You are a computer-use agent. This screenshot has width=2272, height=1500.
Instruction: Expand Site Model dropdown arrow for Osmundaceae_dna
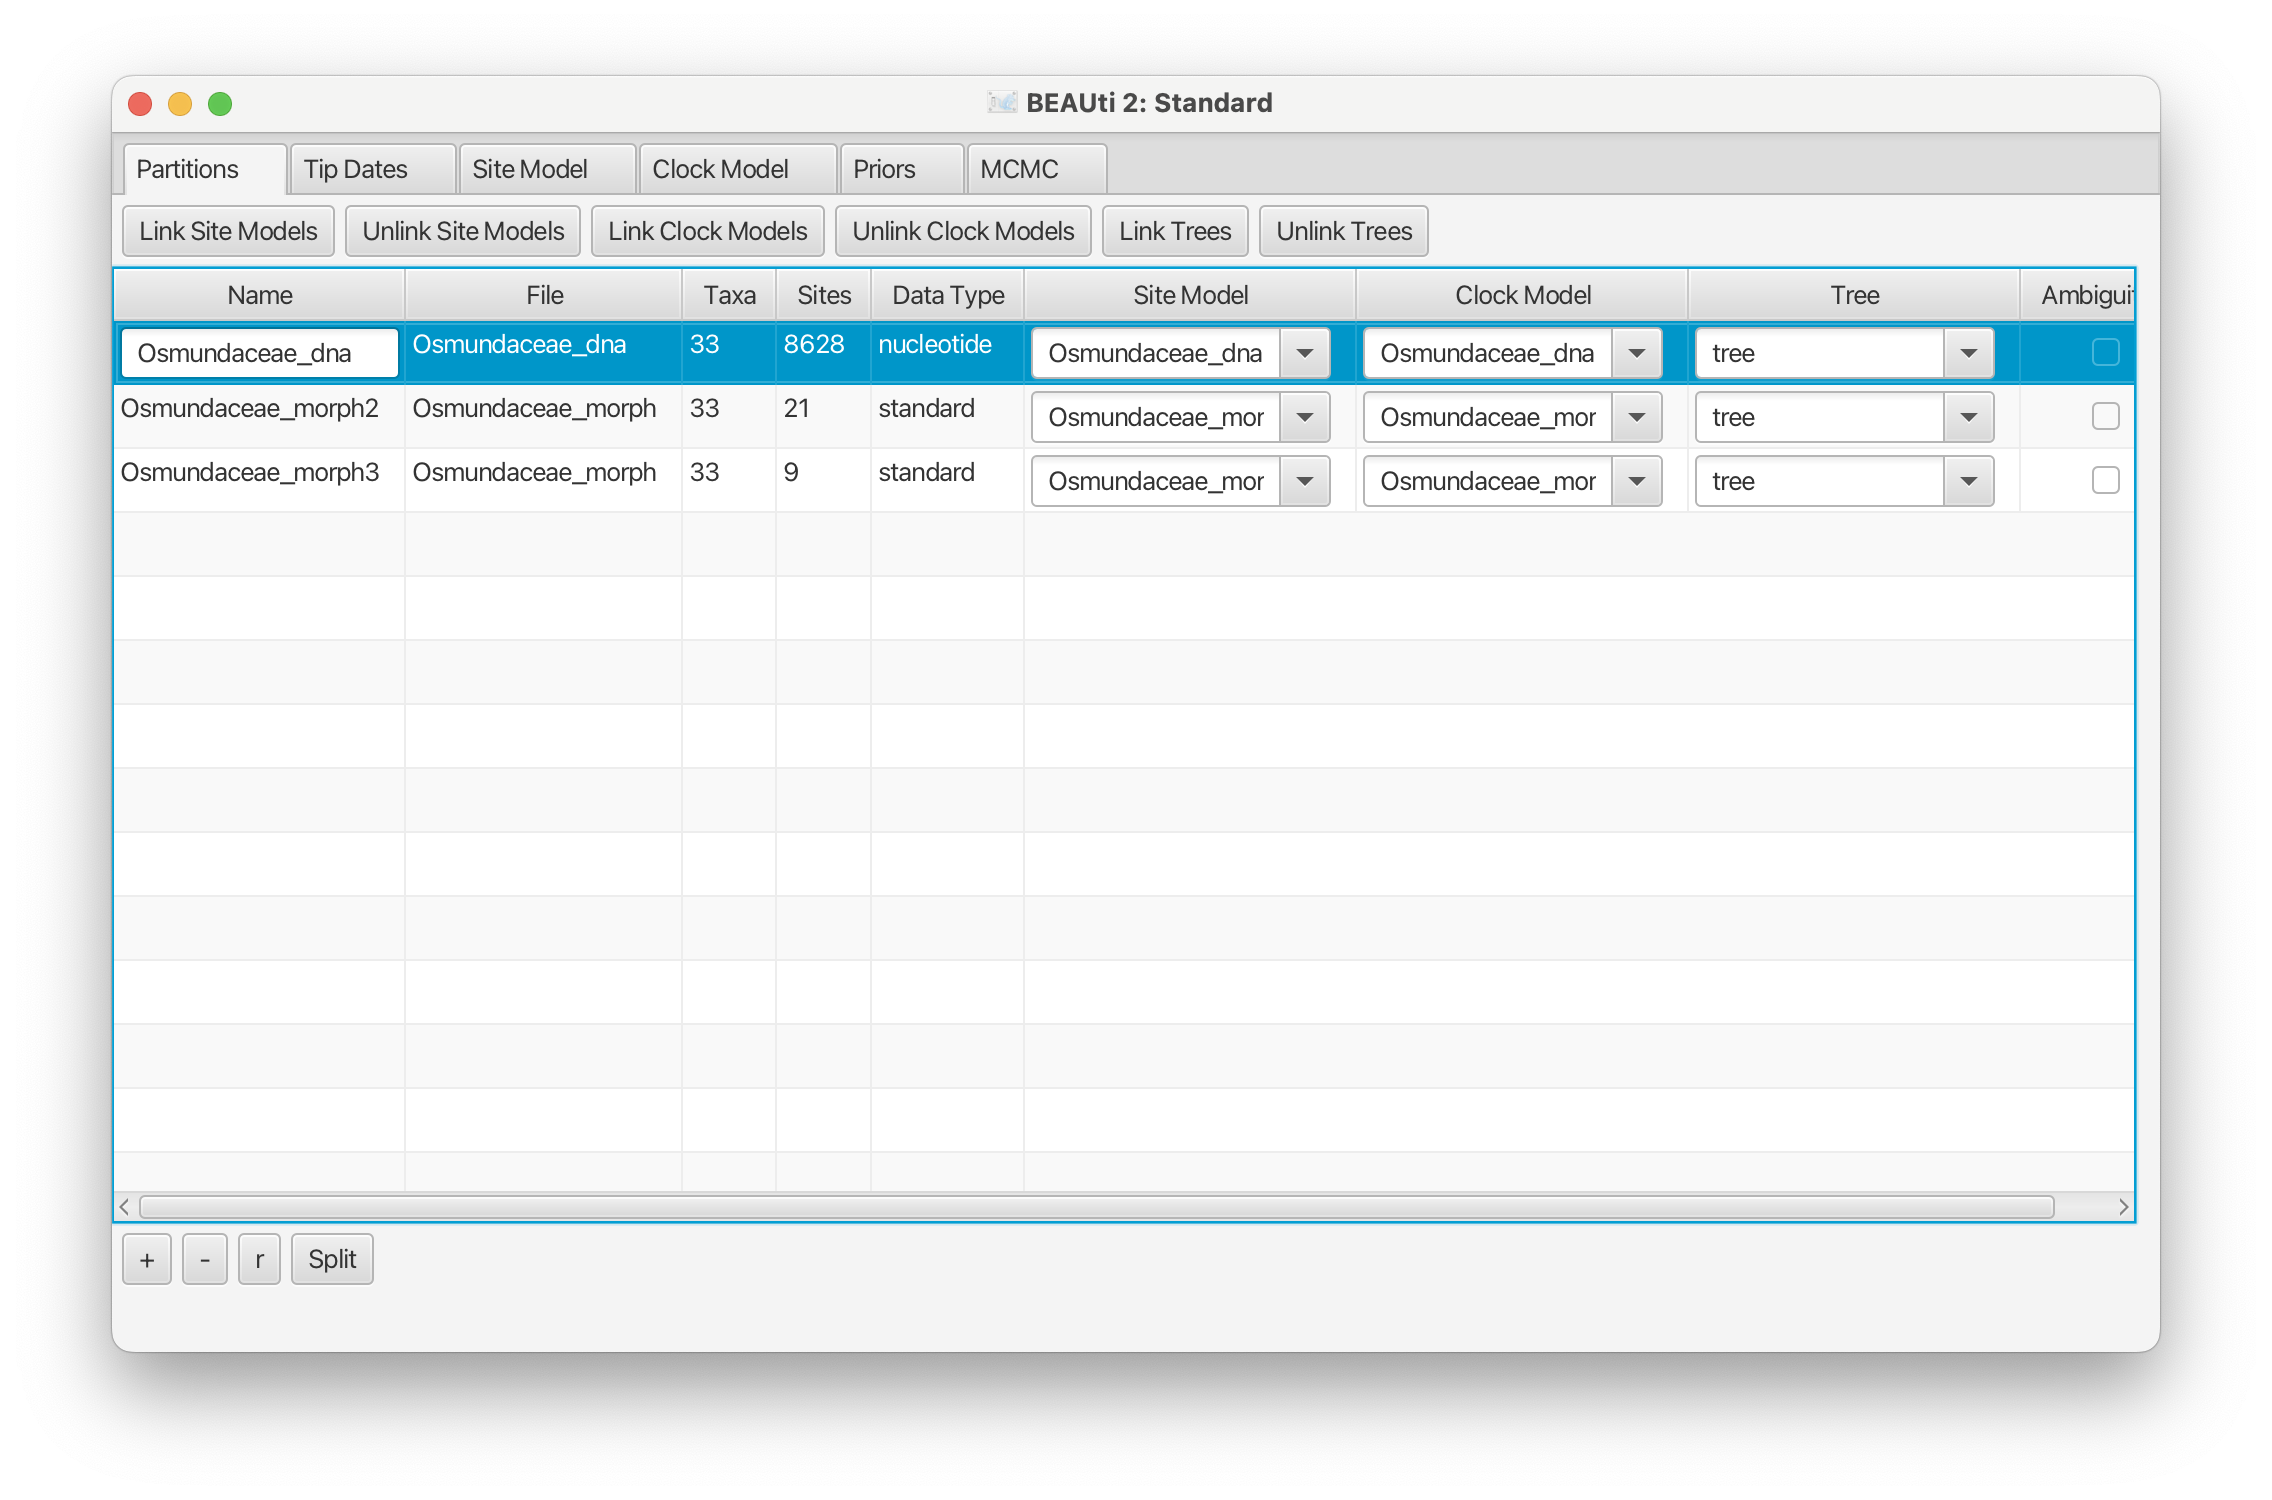pos(1305,353)
